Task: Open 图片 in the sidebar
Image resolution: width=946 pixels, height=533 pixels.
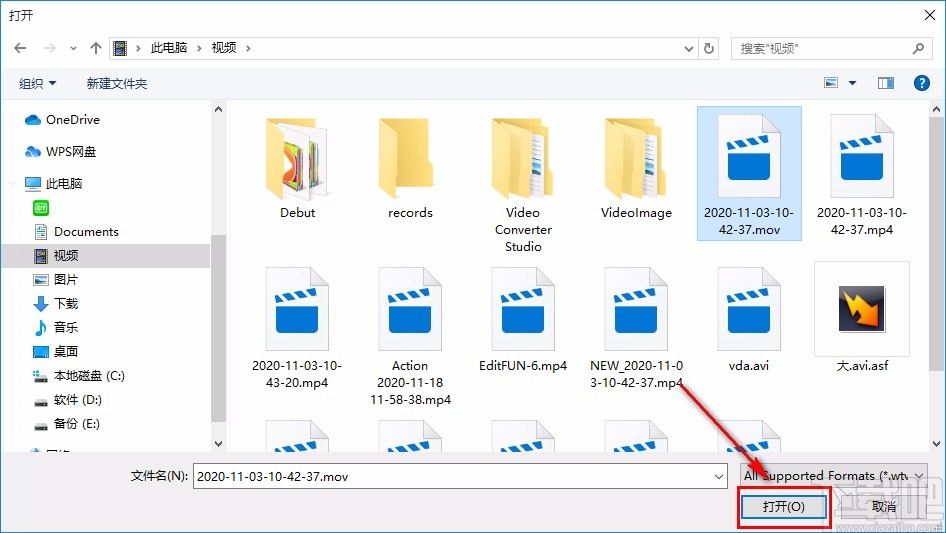Action: pyautogui.click(x=56, y=279)
